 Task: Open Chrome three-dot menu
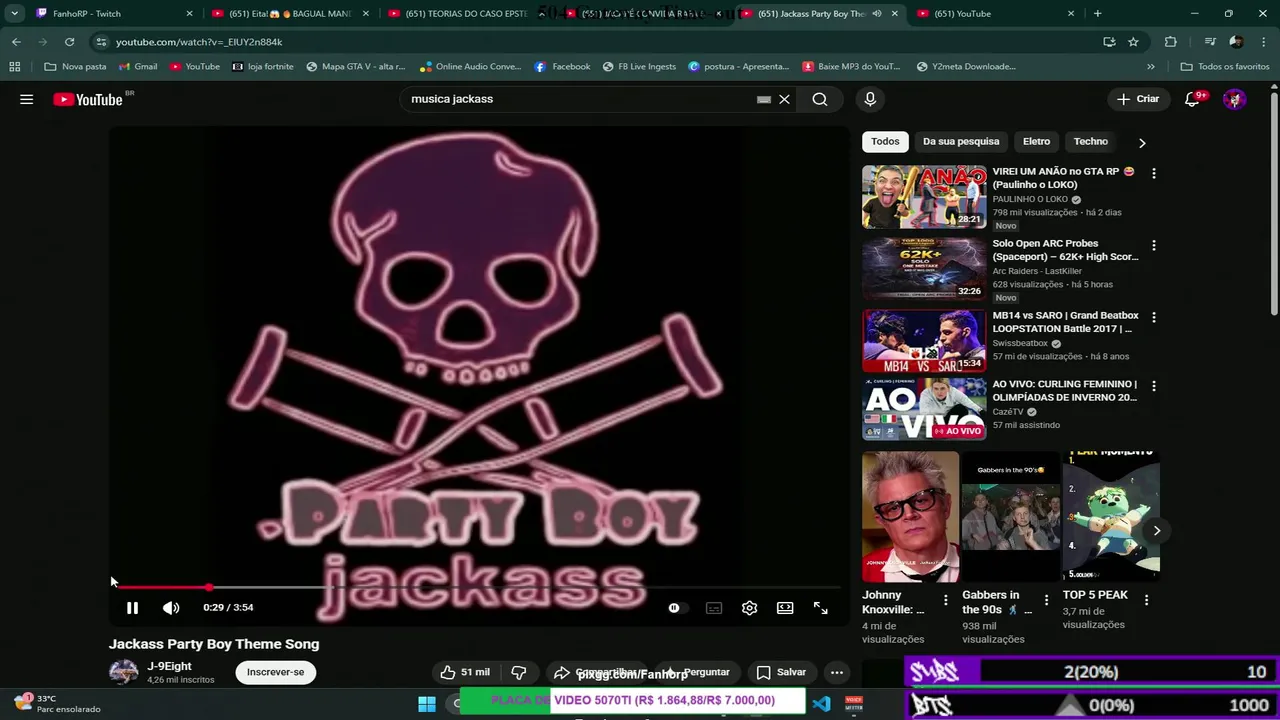[x=1262, y=42]
